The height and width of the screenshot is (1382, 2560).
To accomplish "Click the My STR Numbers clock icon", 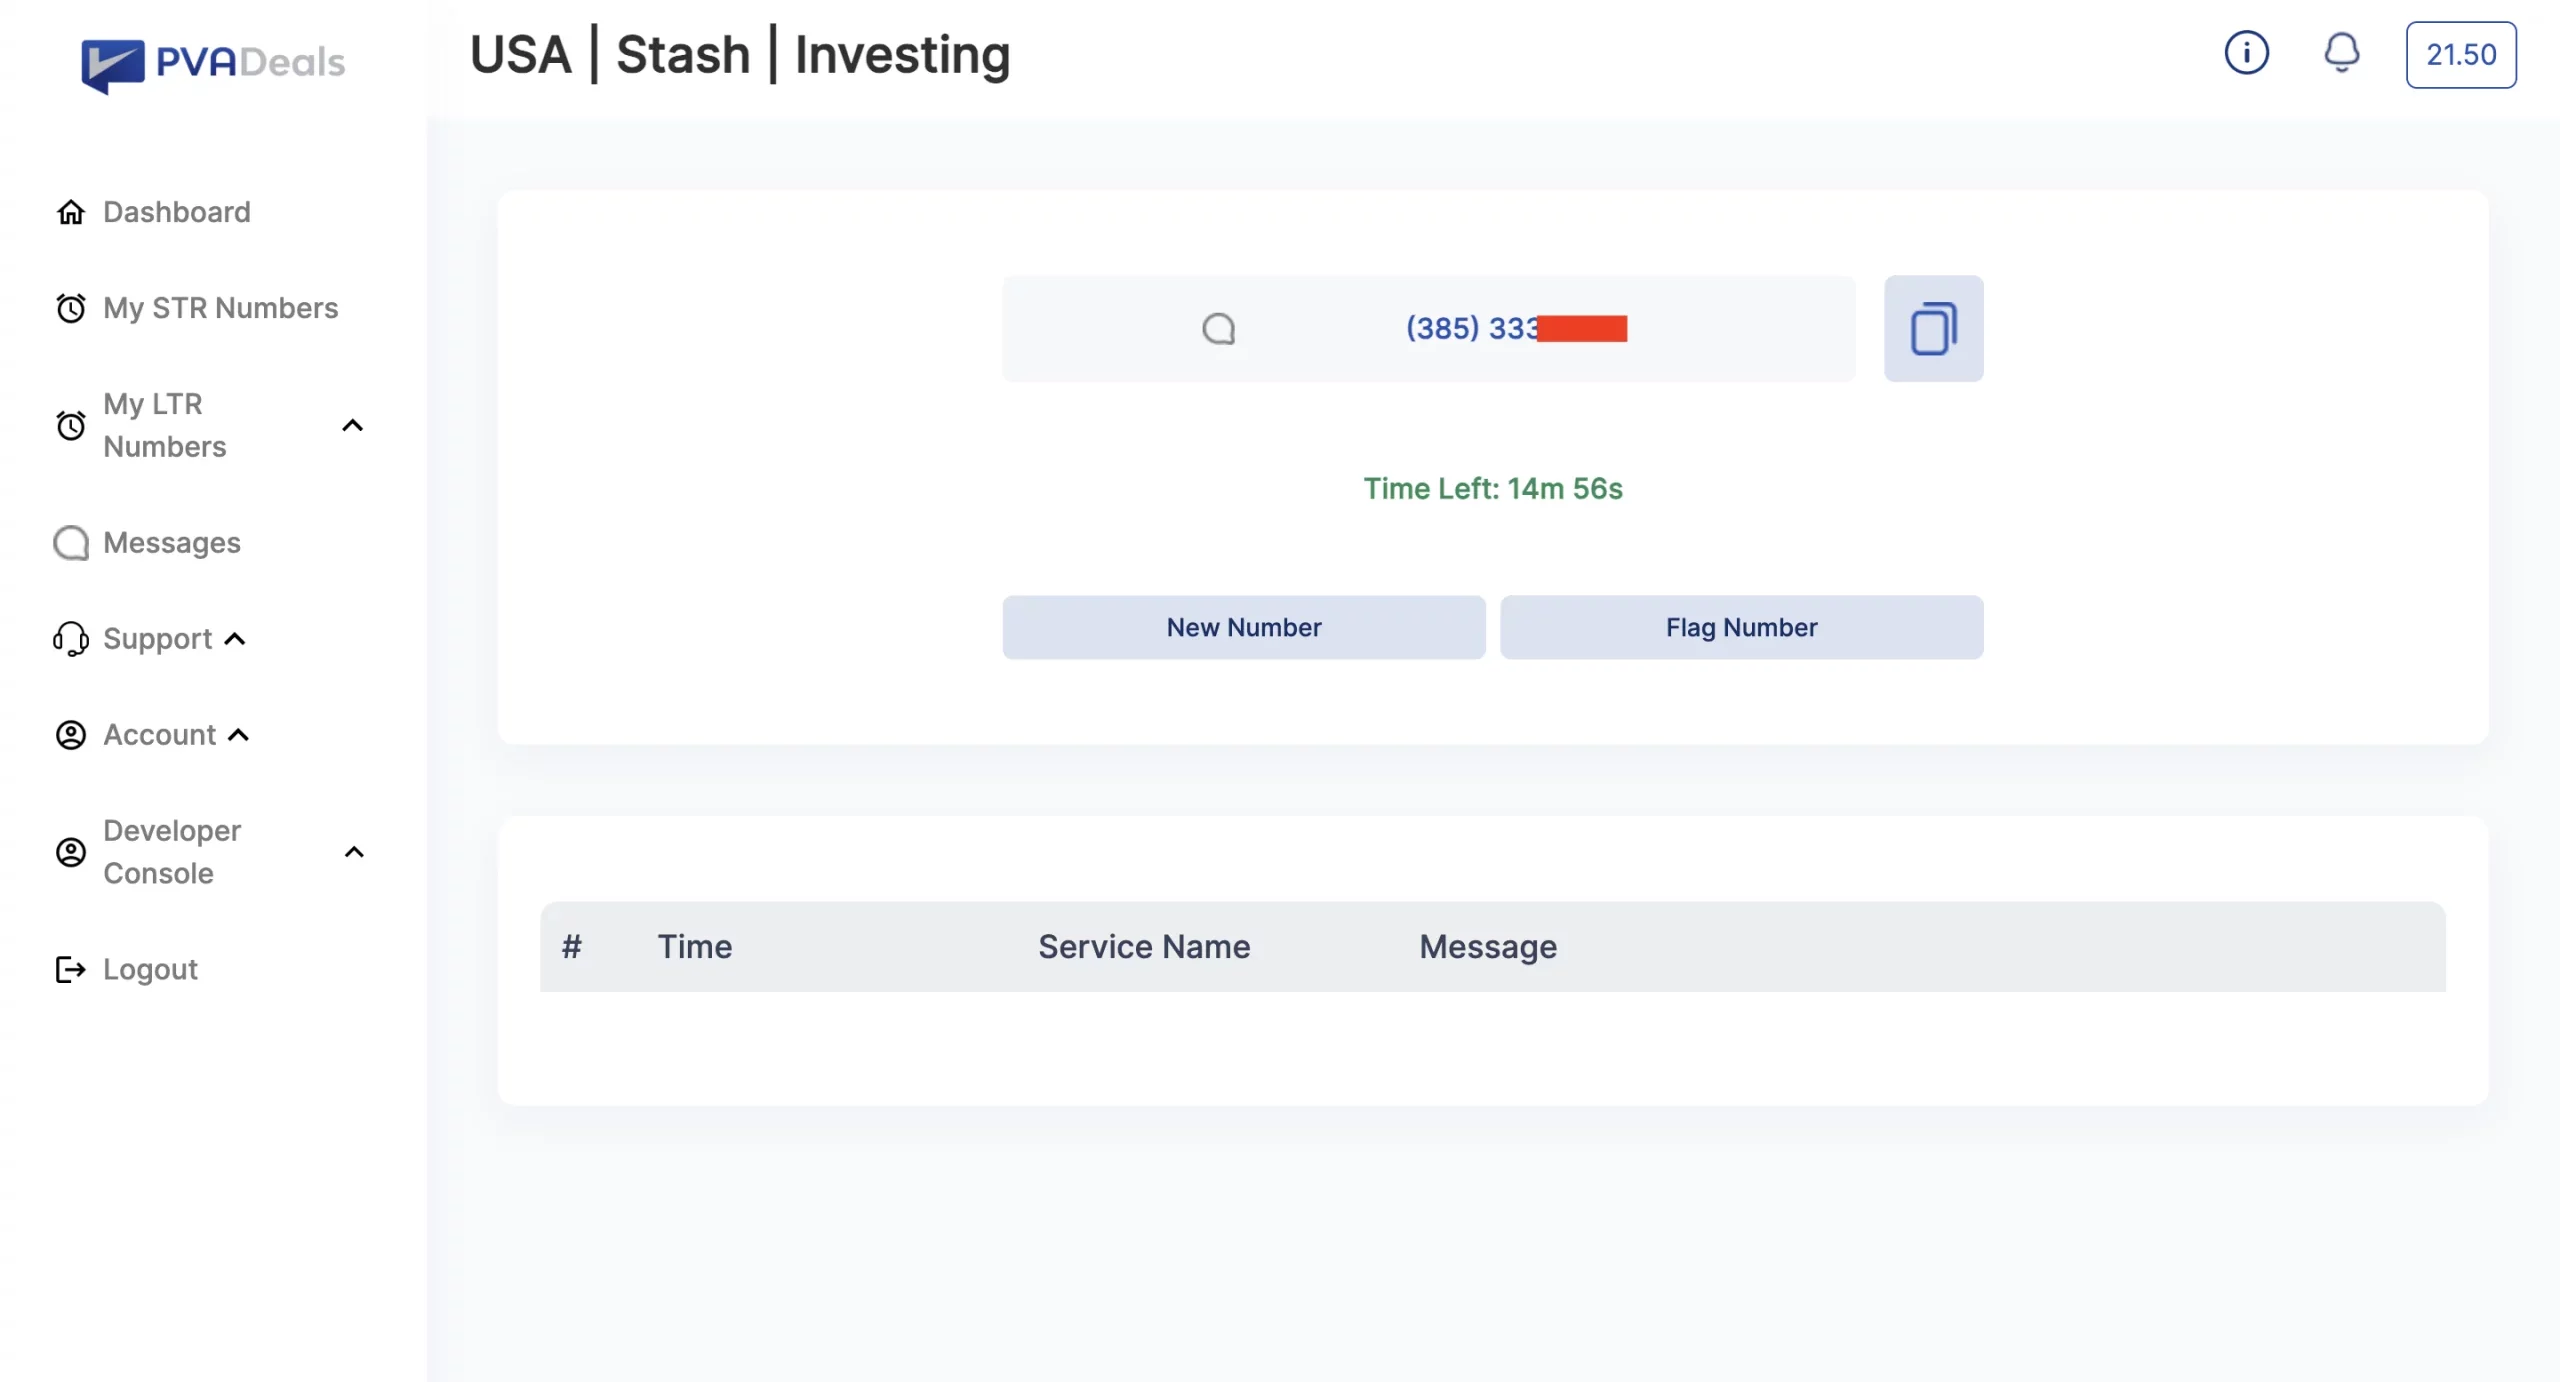I will [71, 308].
